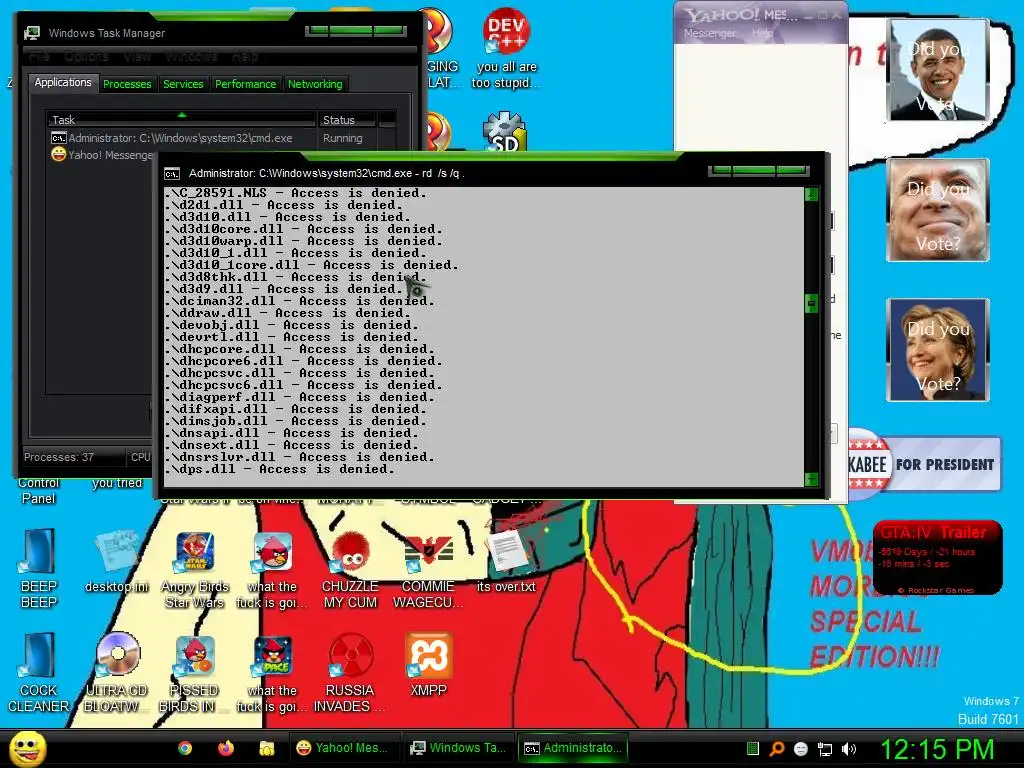Screen dimensions: 1024x768
Task: Click the C_28591.NLS Access denied line
Action: click(x=295, y=193)
